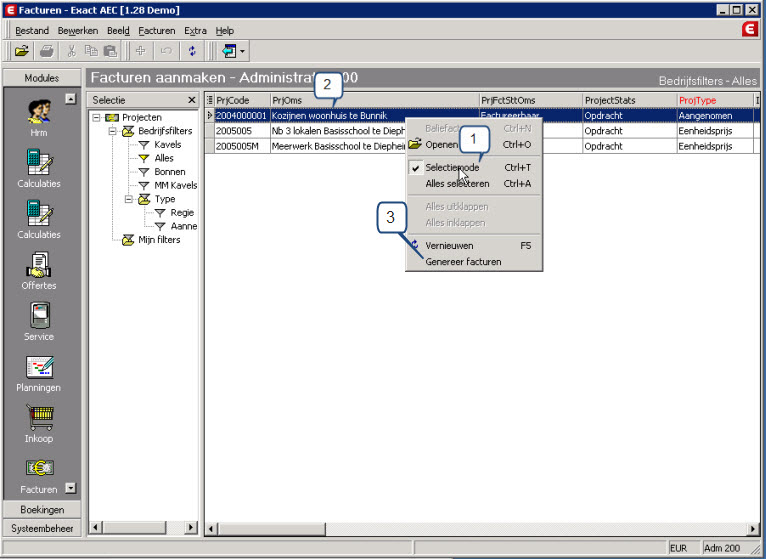This screenshot has width=766, height=559.
Task: Open the Planningen module
Action: tap(39, 372)
